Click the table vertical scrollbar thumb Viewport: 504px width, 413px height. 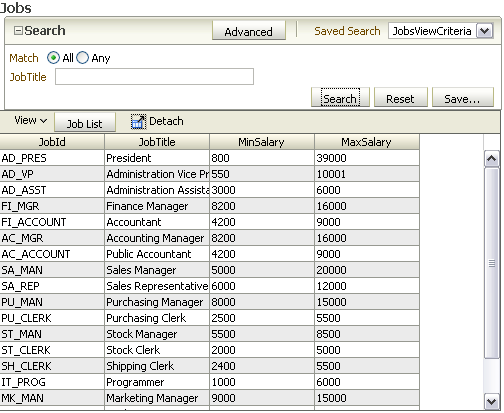tap(492, 263)
